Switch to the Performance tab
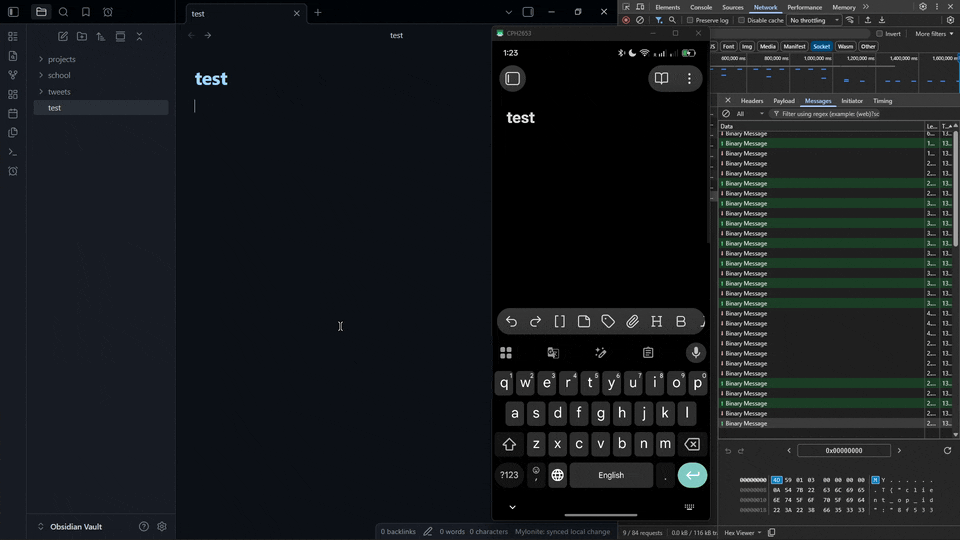960x540 pixels. tap(804, 7)
